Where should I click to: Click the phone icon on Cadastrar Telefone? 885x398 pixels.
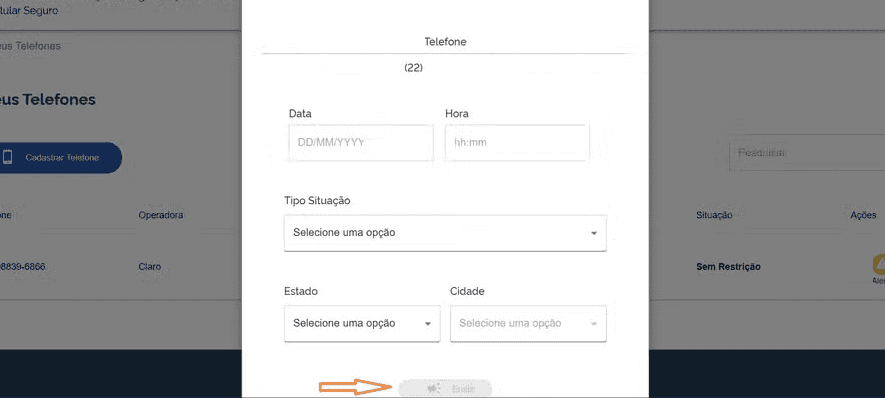coord(7,157)
